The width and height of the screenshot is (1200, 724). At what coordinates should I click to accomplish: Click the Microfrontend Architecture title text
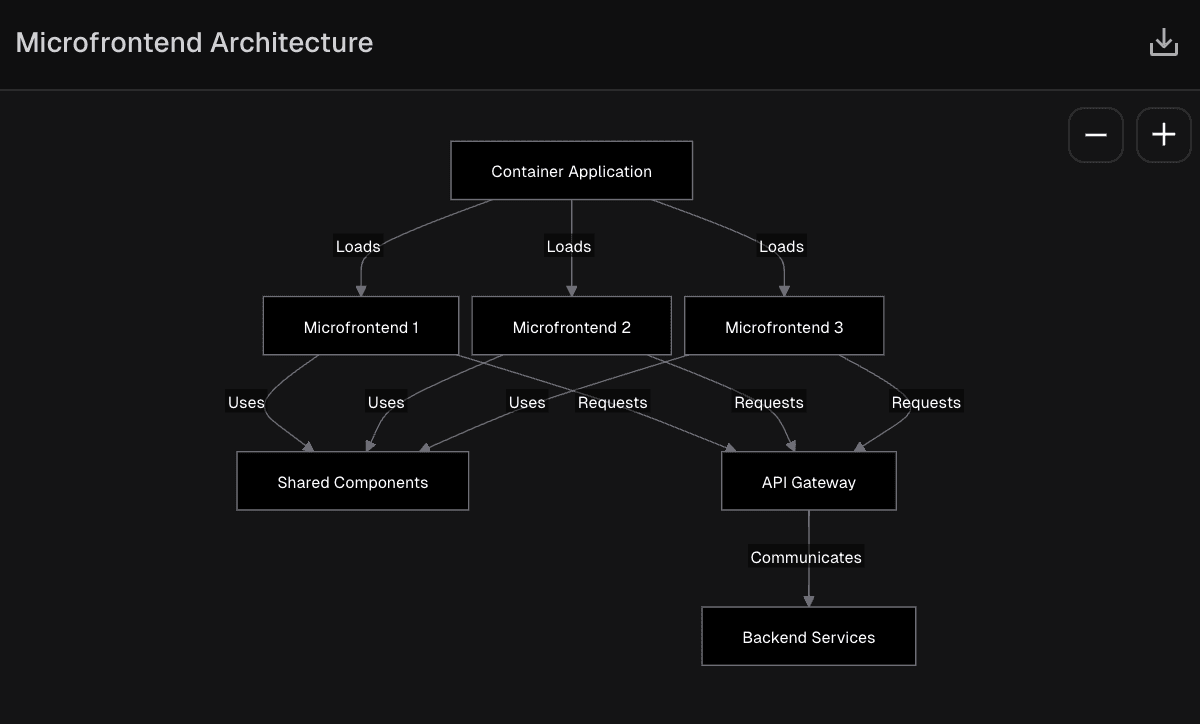[194, 42]
